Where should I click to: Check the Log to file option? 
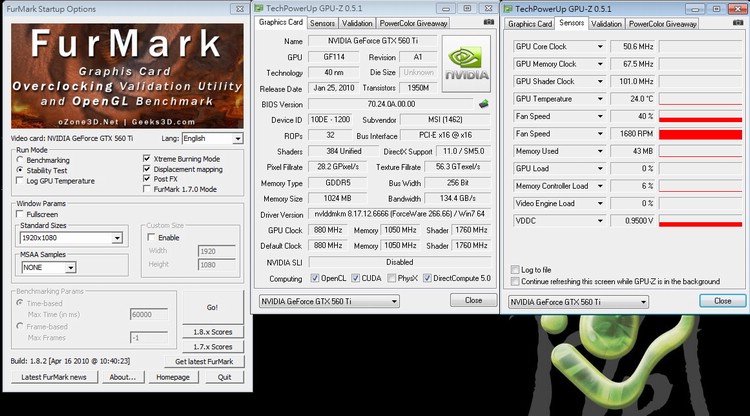tap(515, 270)
